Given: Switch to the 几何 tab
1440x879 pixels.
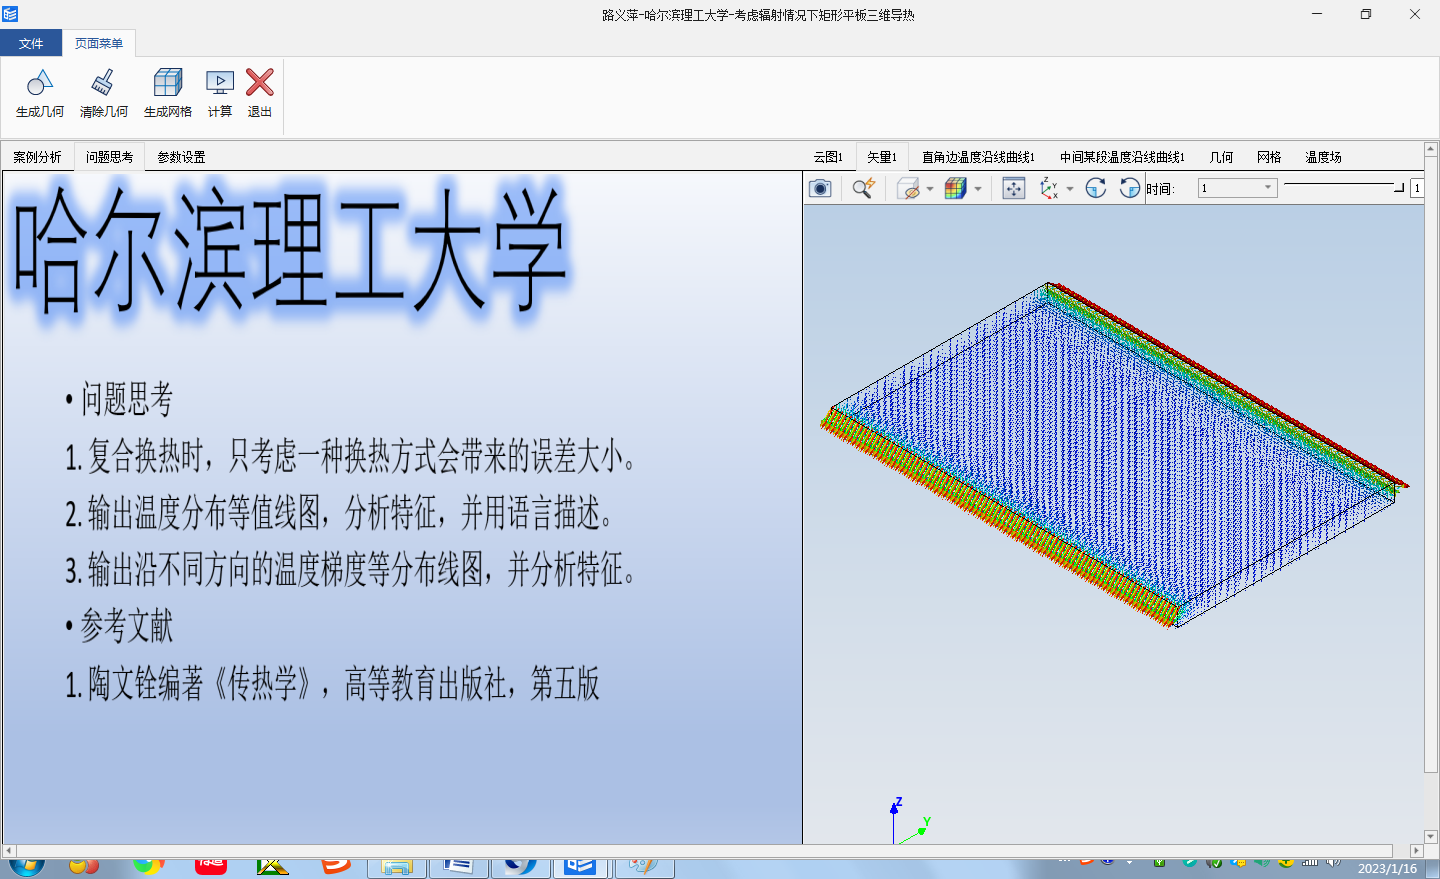Looking at the screenshot, I should tap(1221, 157).
